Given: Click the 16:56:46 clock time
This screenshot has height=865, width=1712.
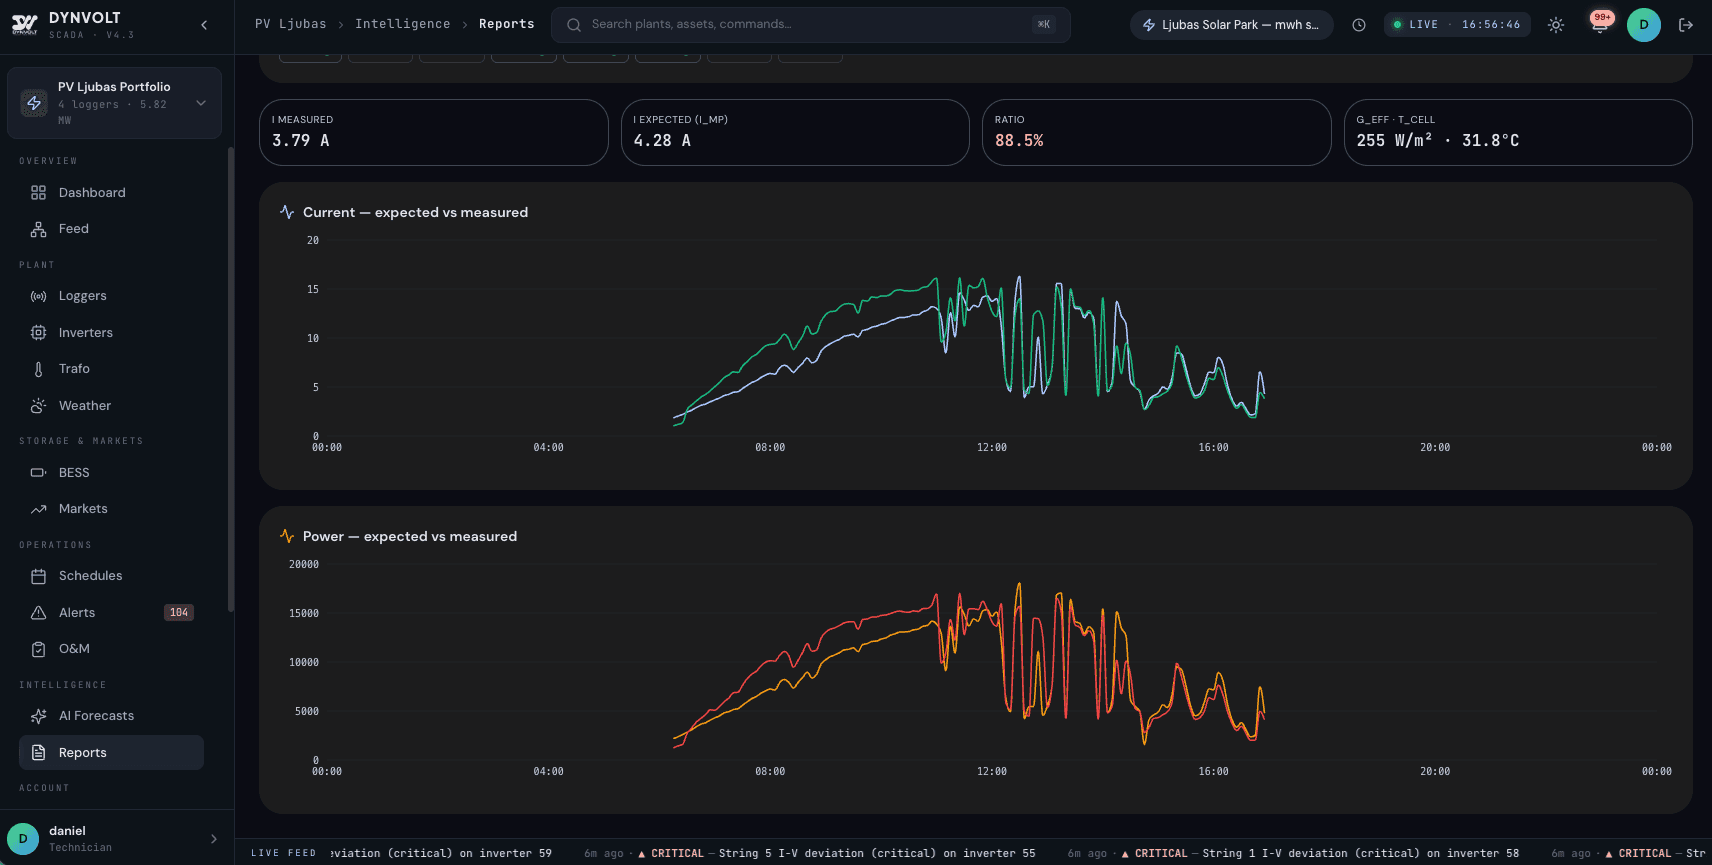Looking at the screenshot, I should pos(1491,25).
